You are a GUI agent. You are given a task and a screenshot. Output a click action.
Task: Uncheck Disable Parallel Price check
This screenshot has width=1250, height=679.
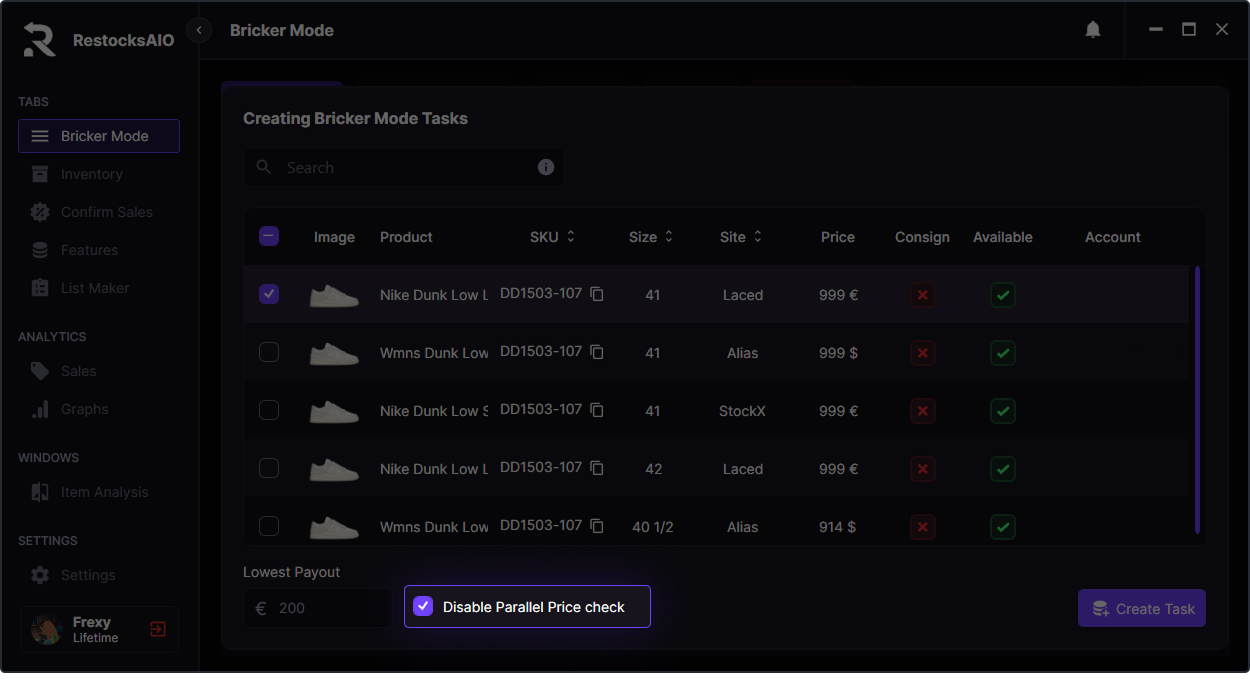423,607
